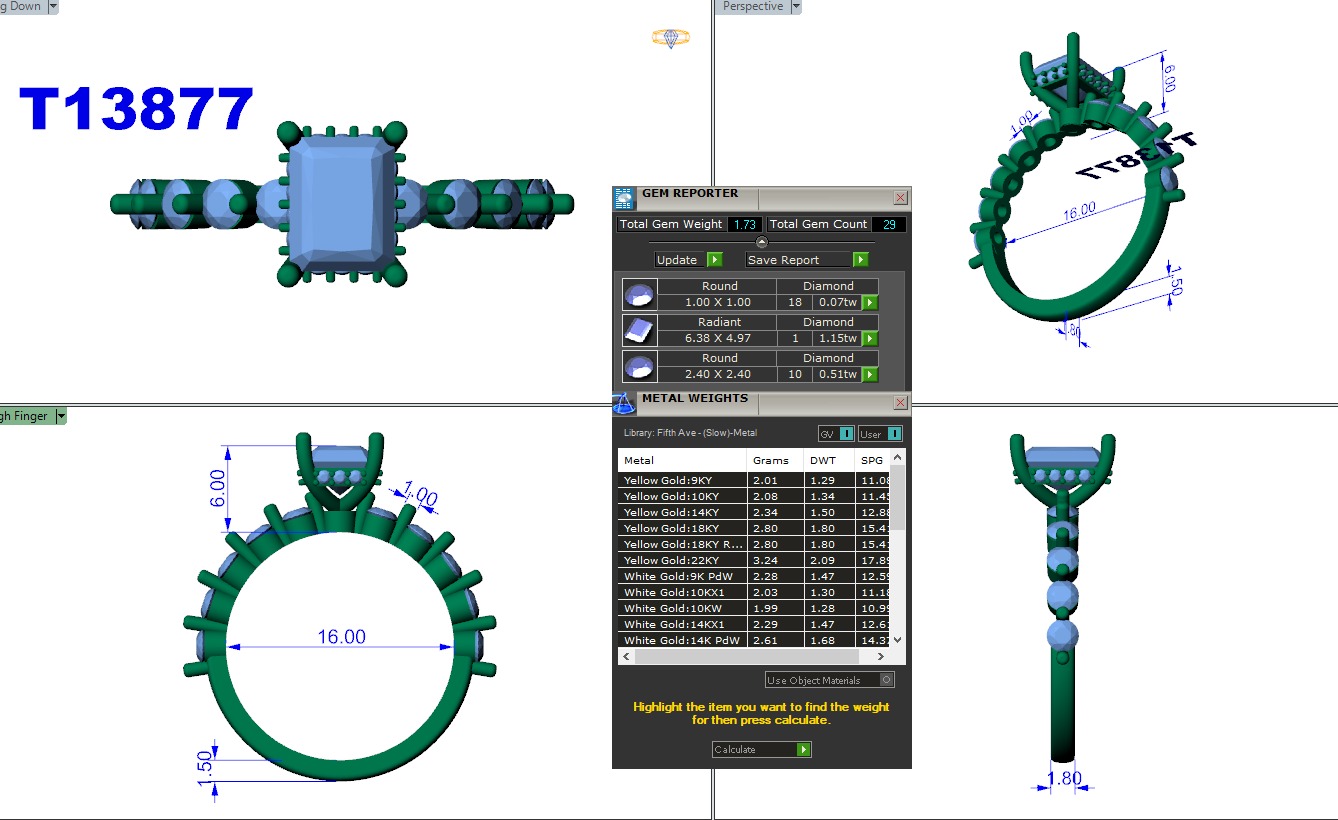The image size is (1338, 820).
Task: Collapse the Gem Reporter summary section
Action: pyautogui.click(x=762, y=242)
